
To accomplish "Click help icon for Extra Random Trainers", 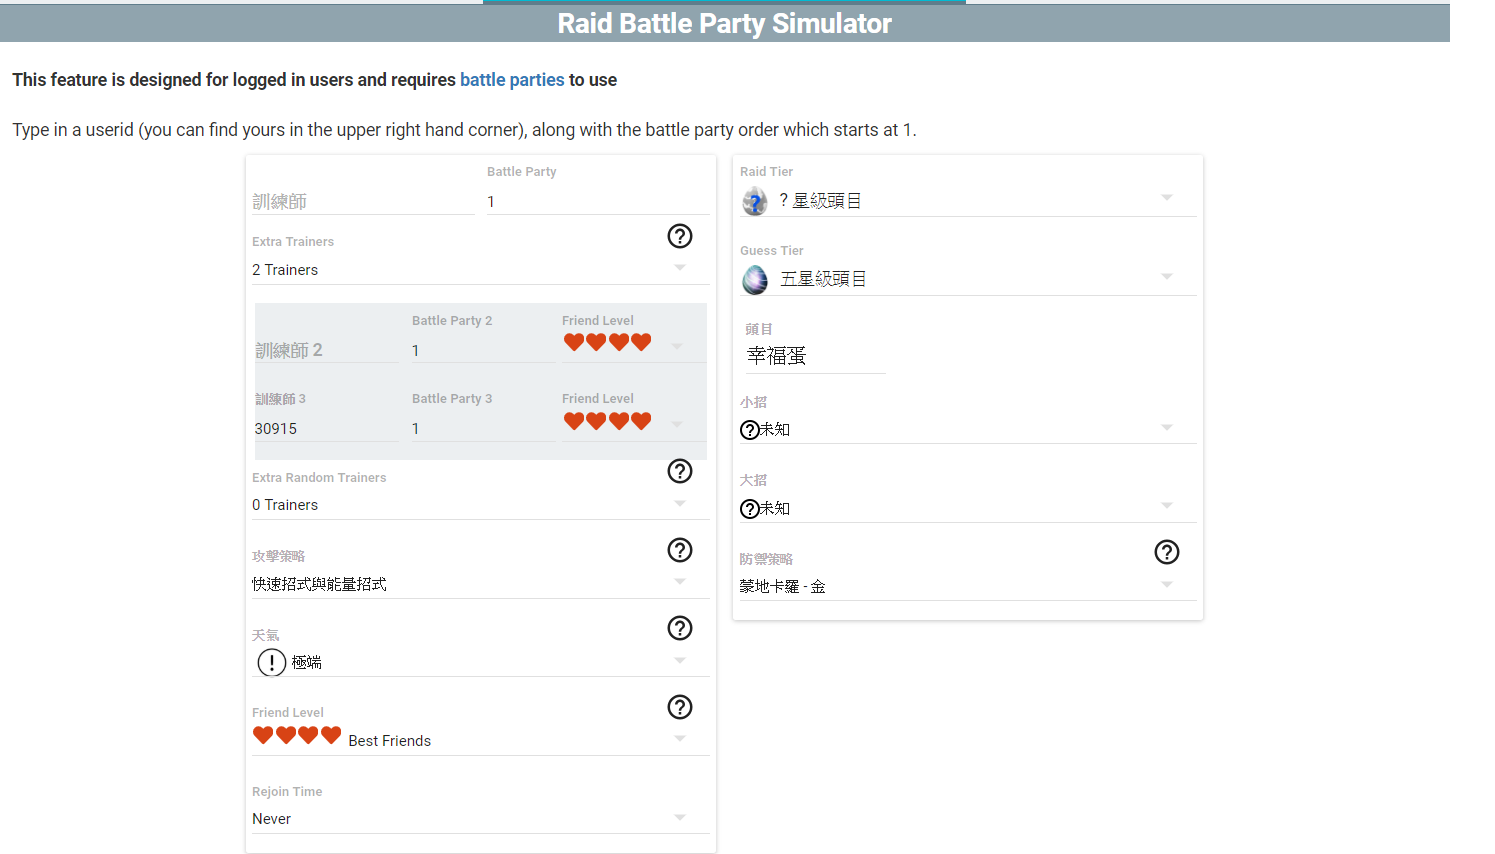I will (679, 471).
